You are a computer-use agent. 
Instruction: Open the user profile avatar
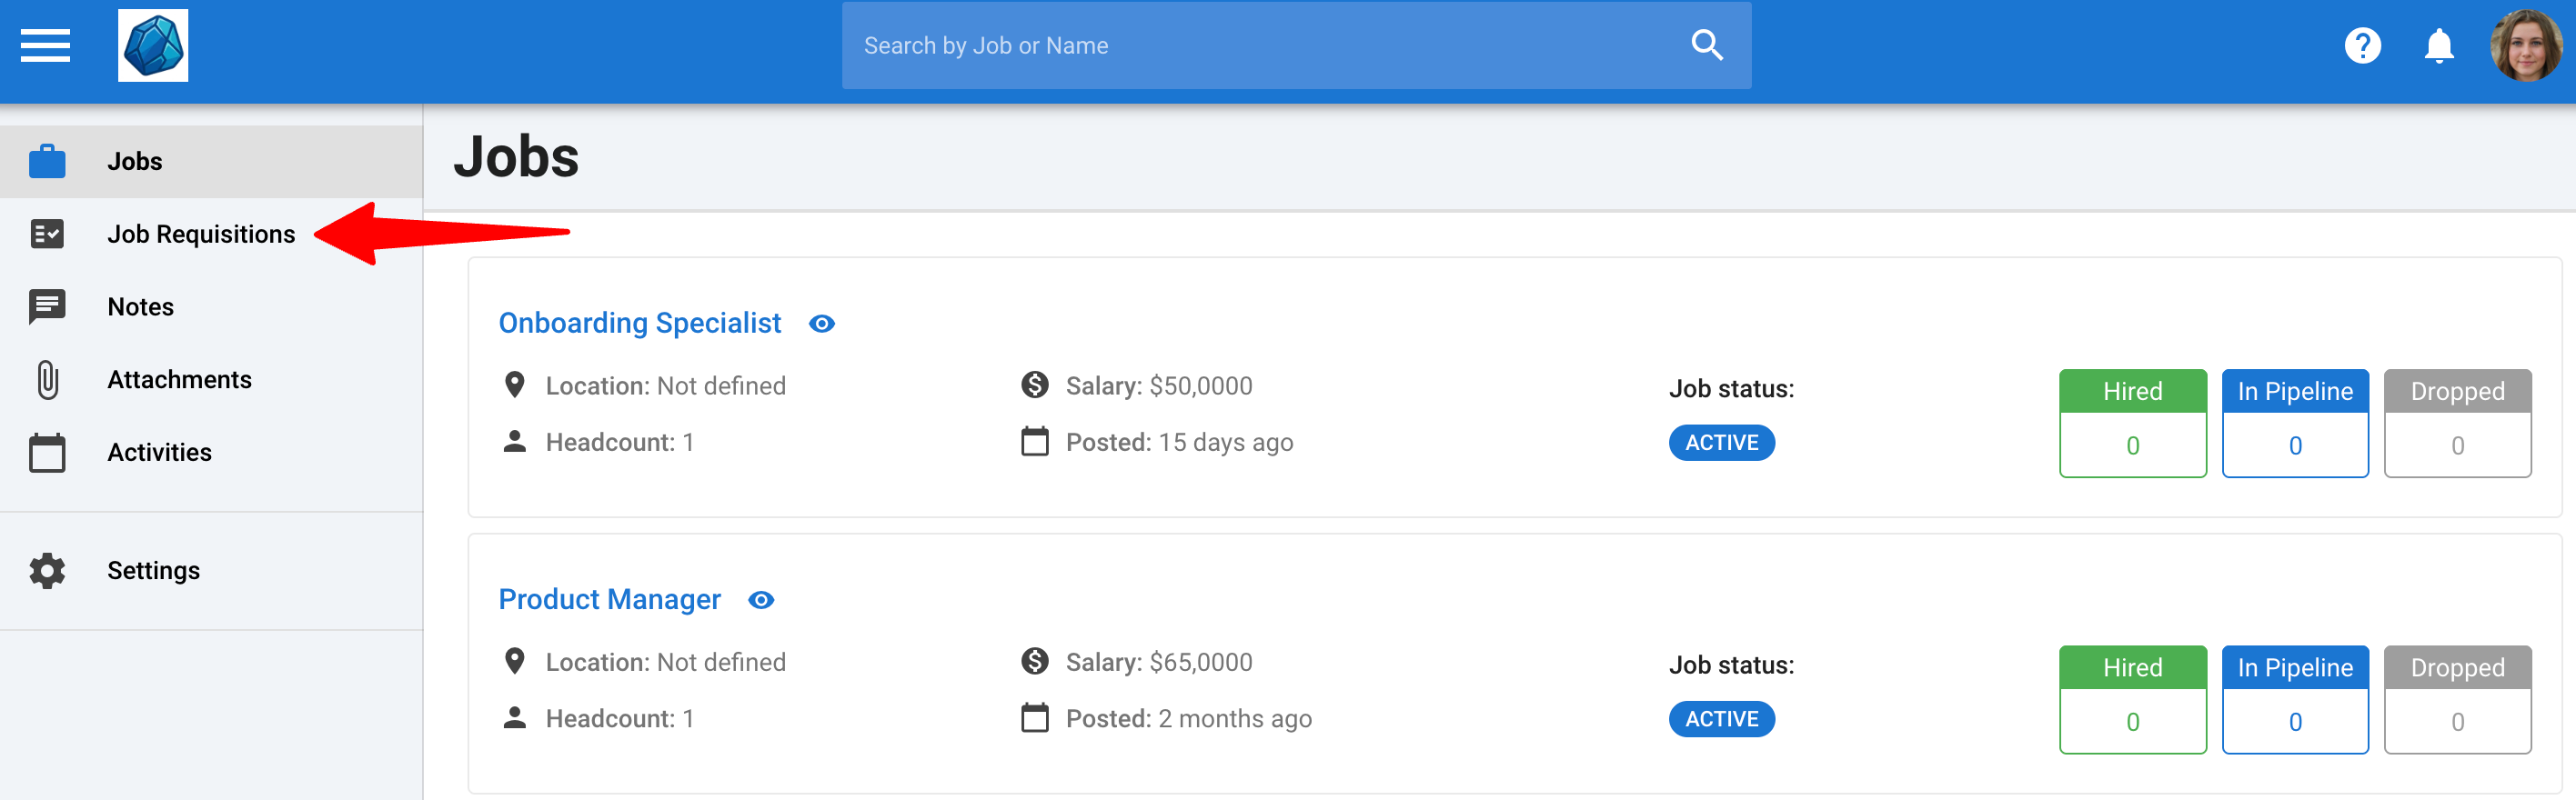2526,46
